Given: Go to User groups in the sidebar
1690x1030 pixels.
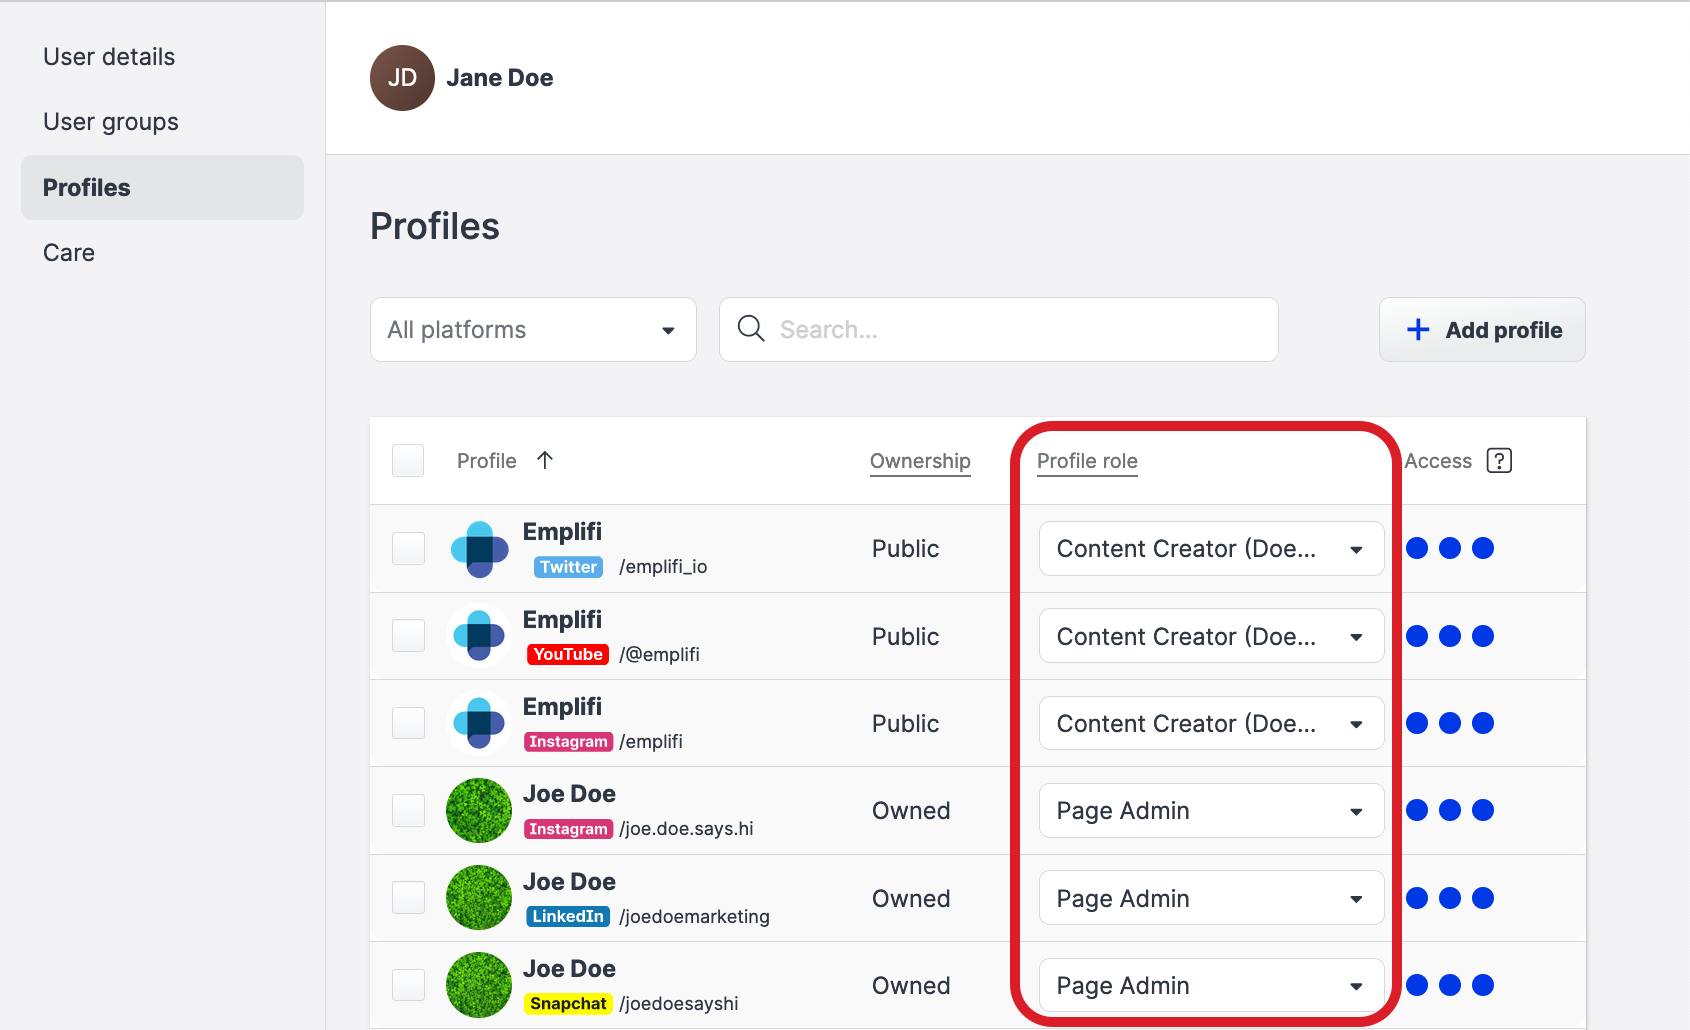Looking at the screenshot, I should (111, 122).
